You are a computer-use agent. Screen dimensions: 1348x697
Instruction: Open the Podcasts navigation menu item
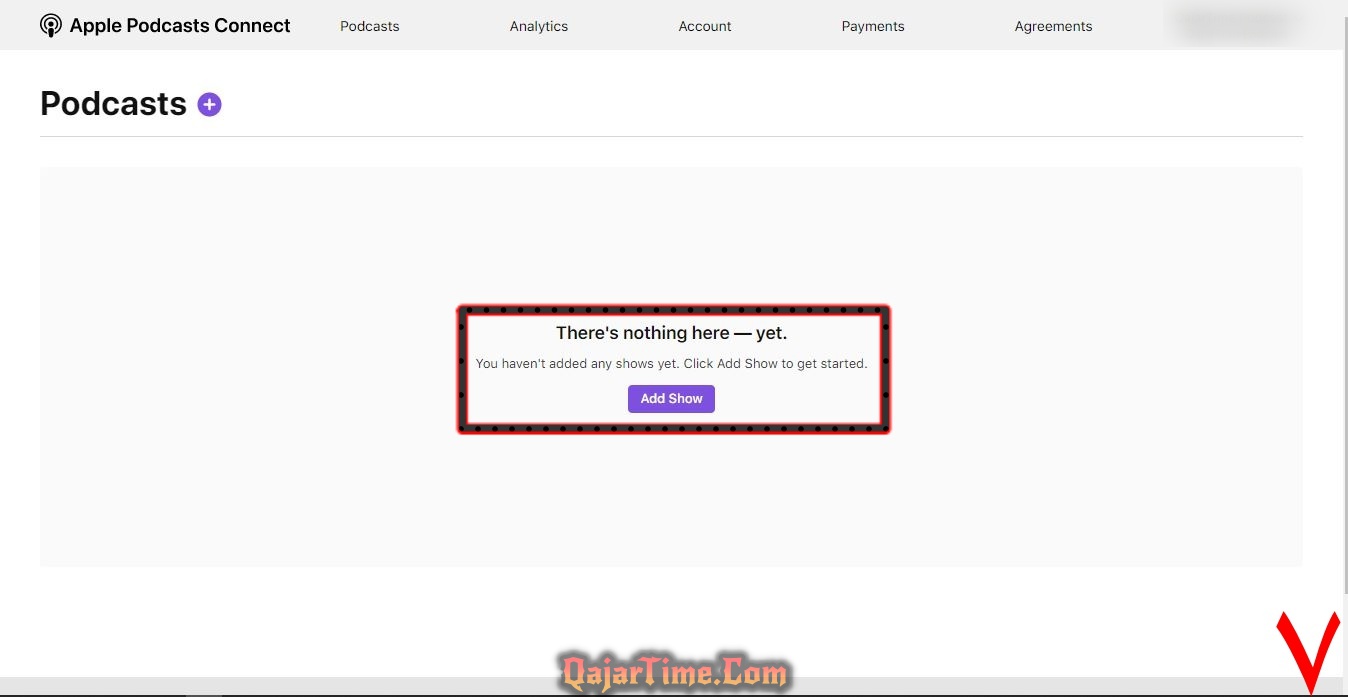369,26
